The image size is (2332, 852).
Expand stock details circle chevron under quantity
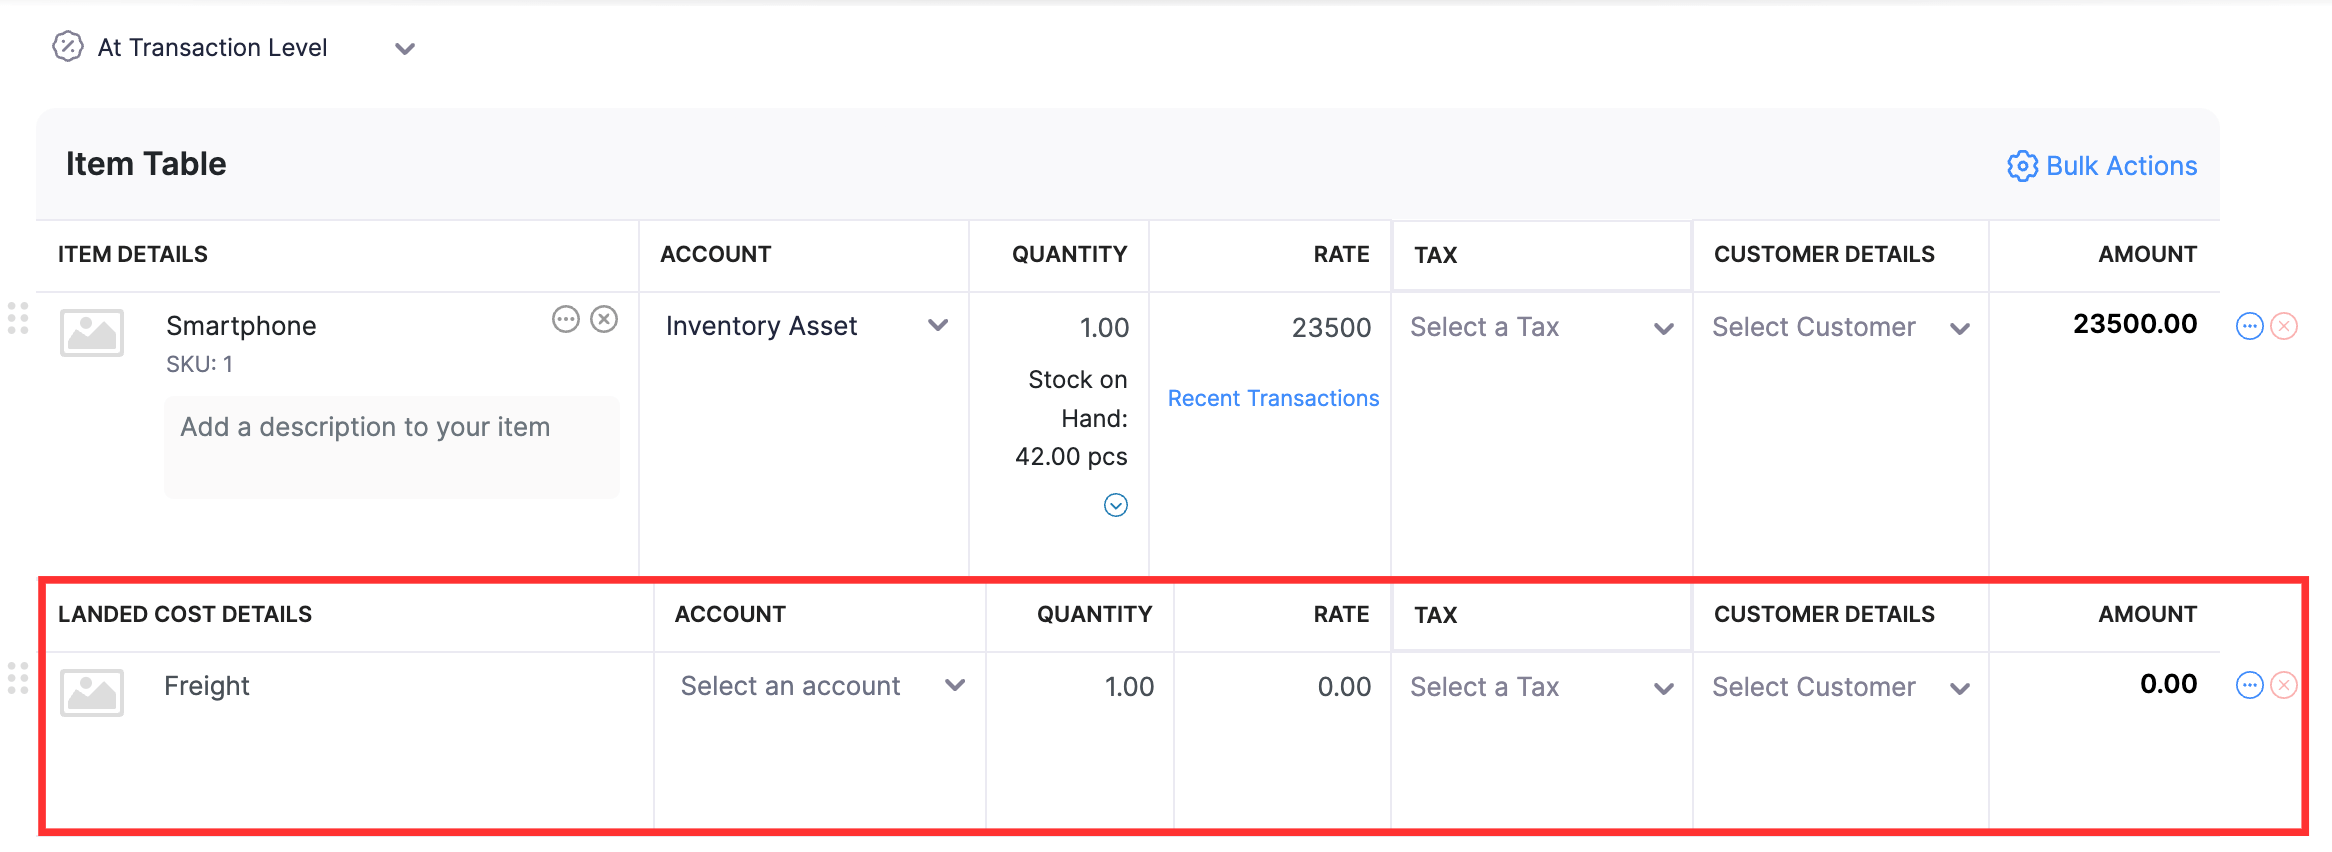tap(1116, 505)
